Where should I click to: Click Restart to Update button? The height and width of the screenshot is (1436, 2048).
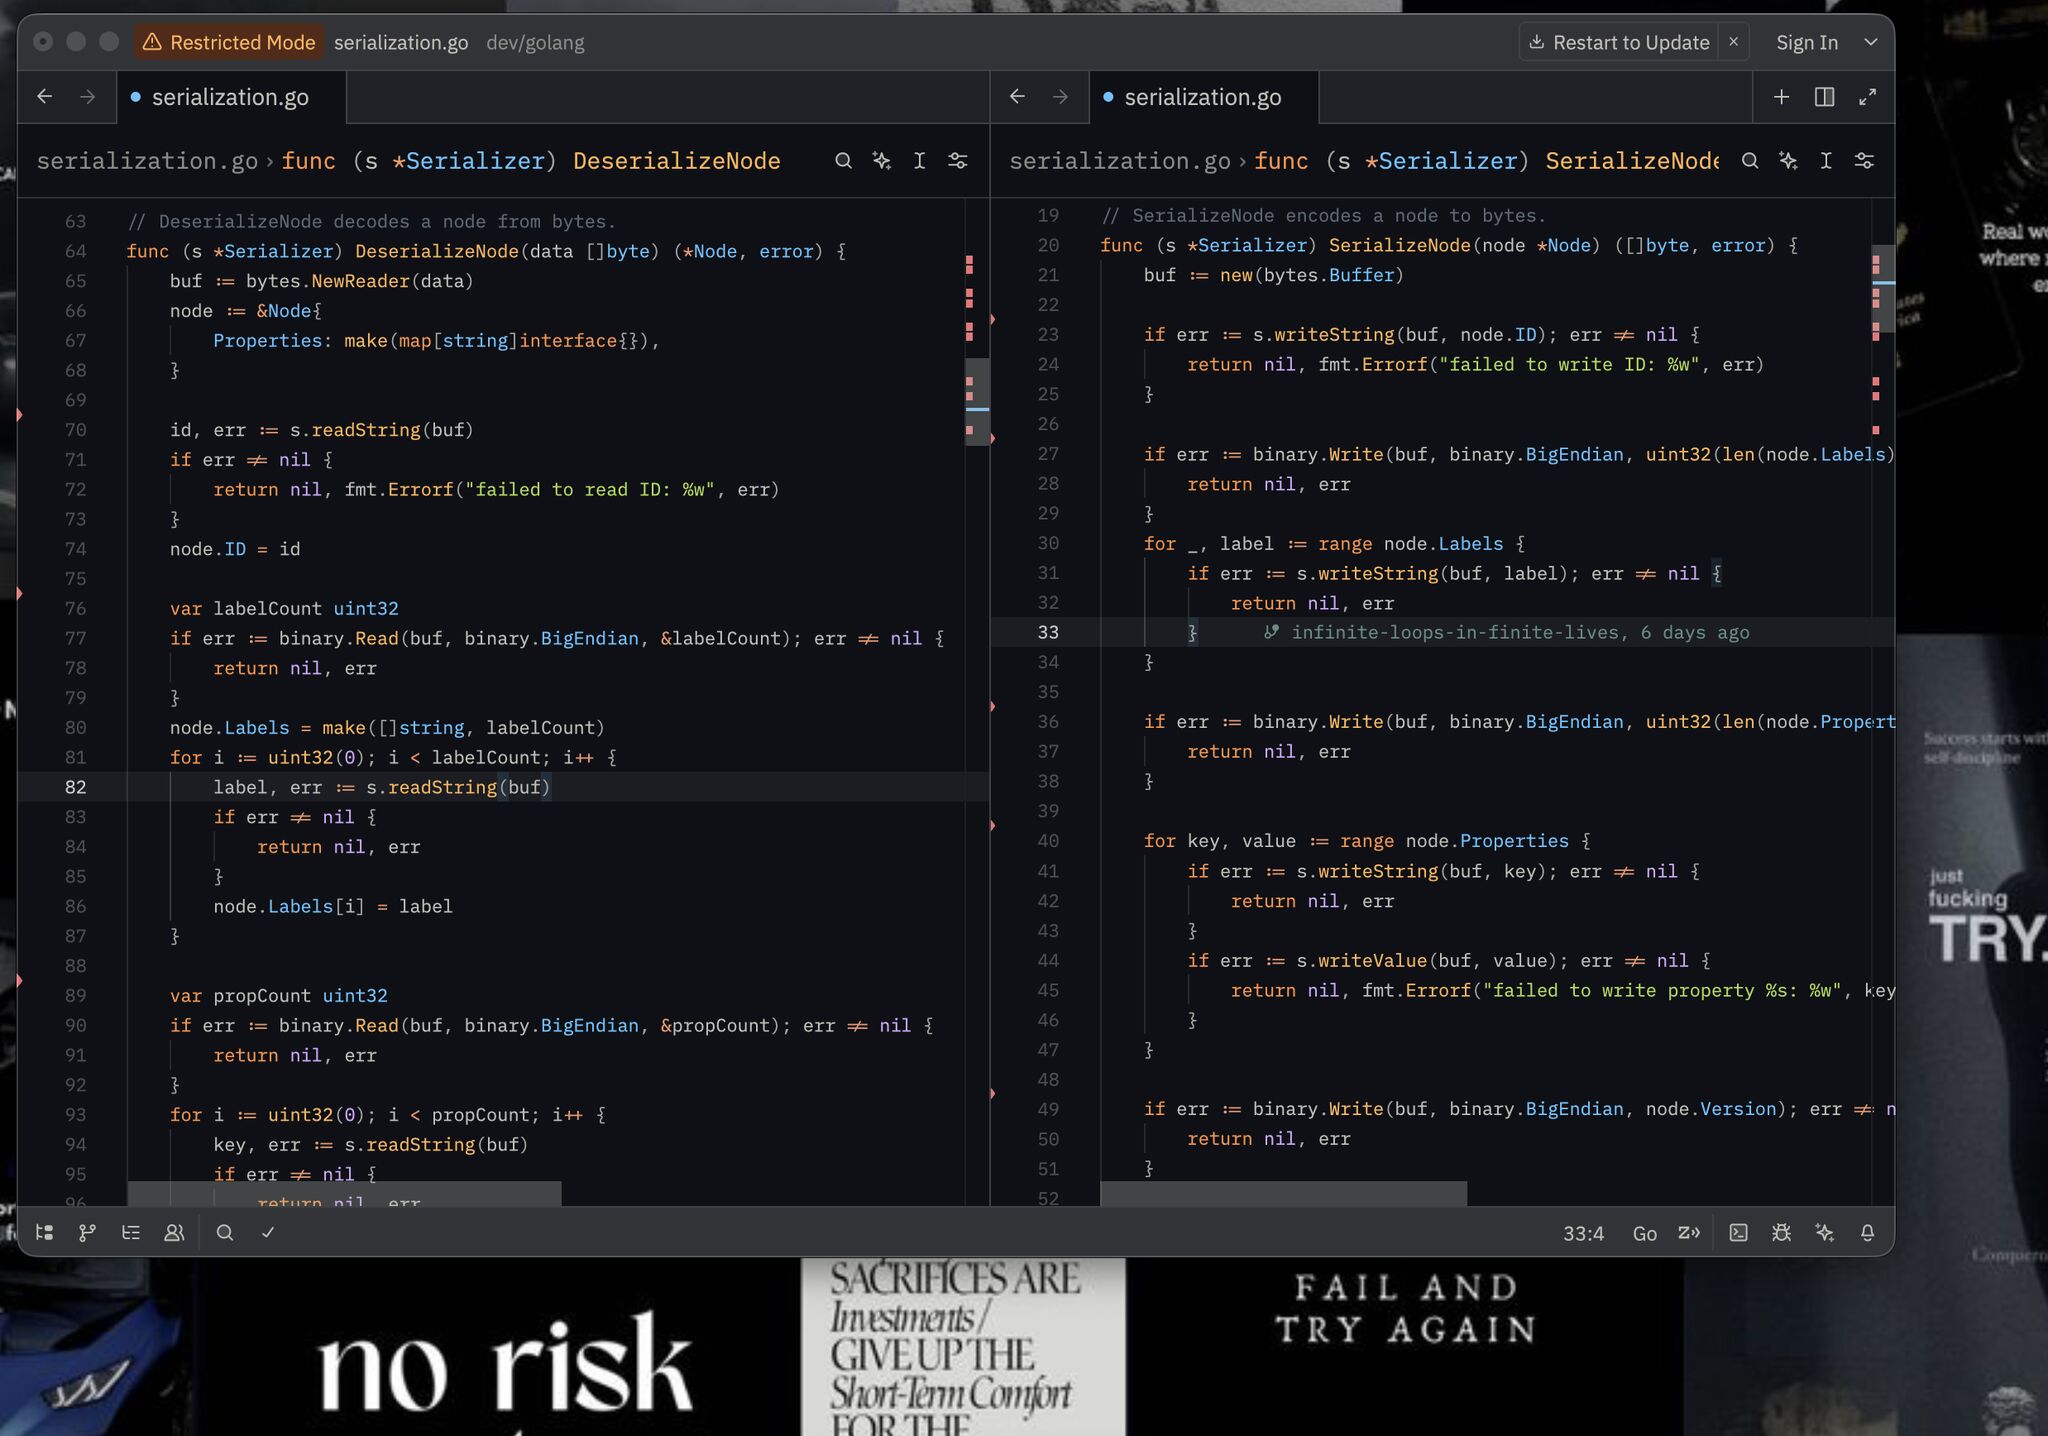1620,42
